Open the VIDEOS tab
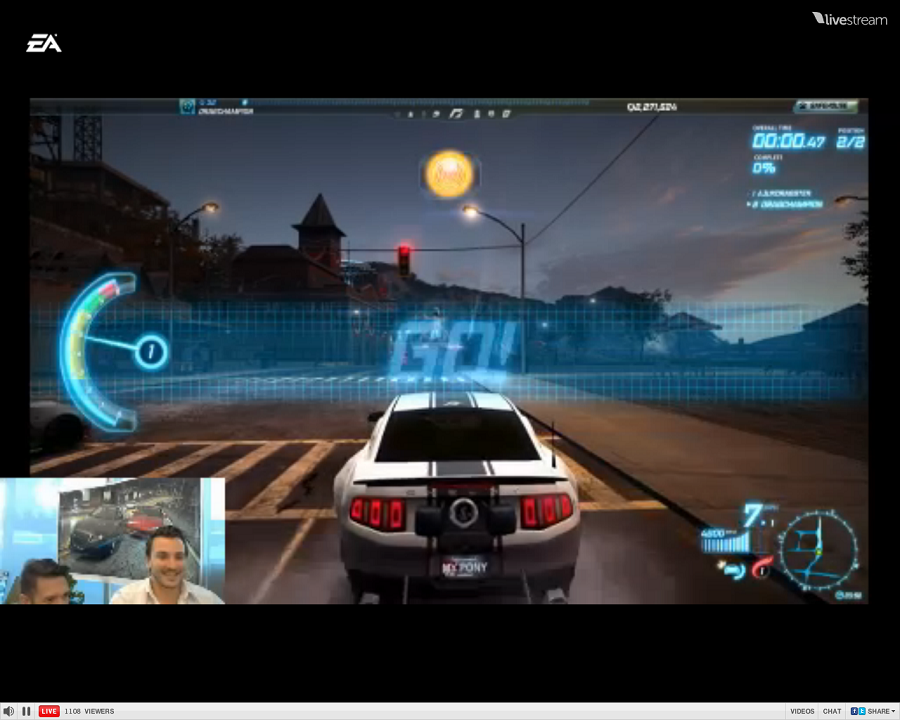 (802, 711)
